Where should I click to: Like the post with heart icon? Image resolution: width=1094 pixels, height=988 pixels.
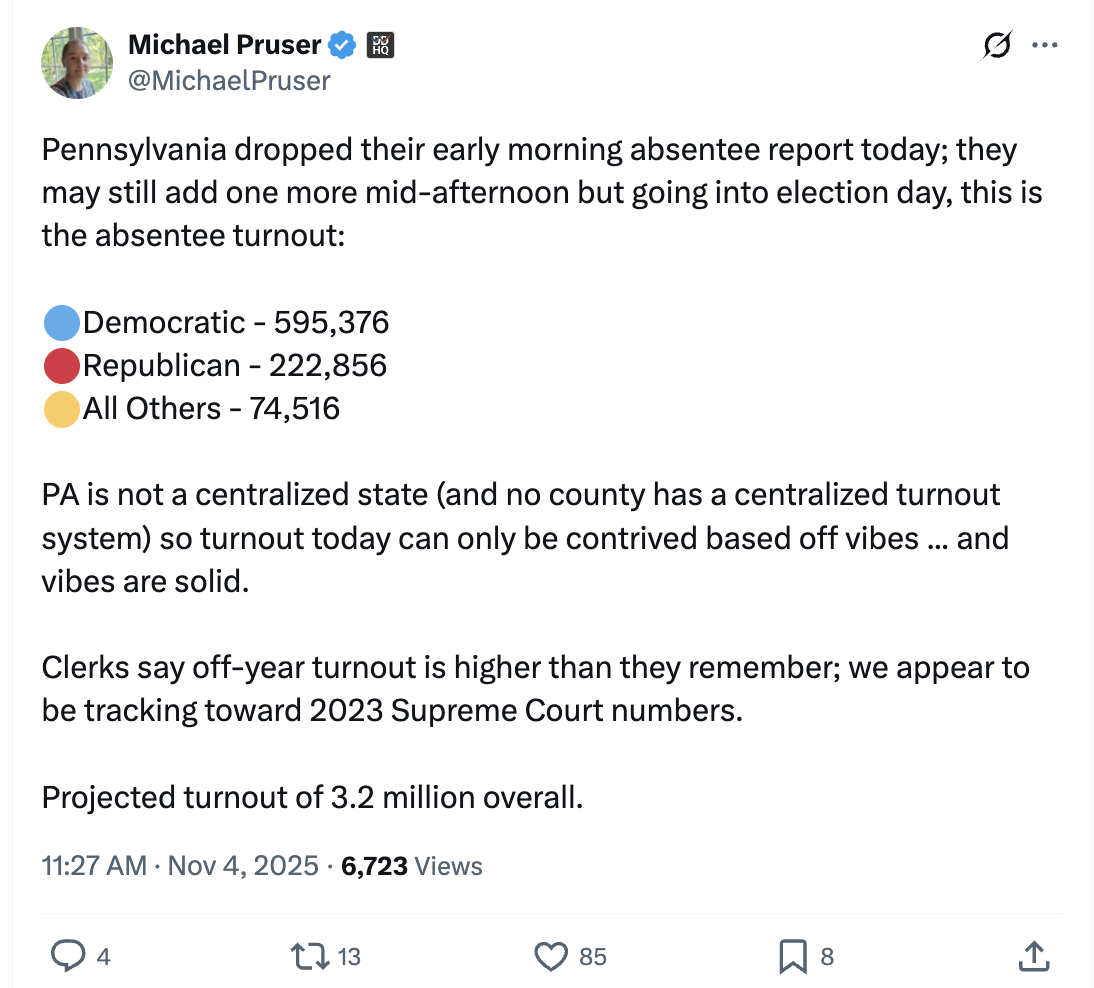pyautogui.click(x=551, y=956)
